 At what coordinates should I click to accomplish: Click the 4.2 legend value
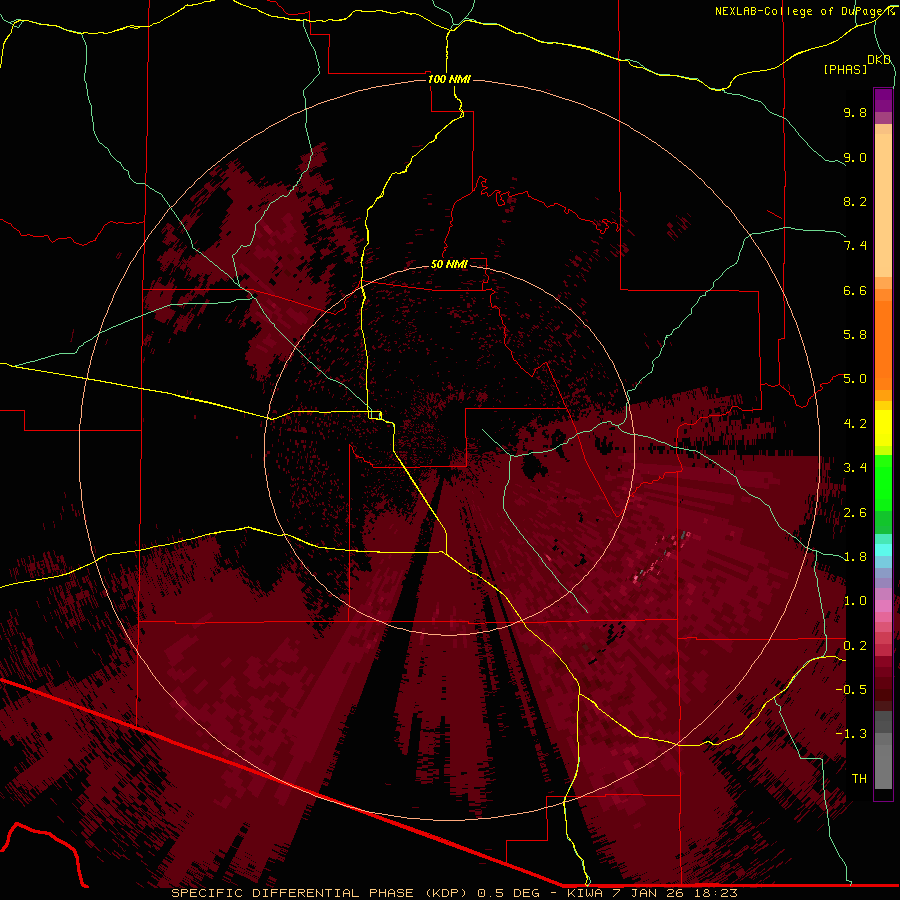[855, 424]
